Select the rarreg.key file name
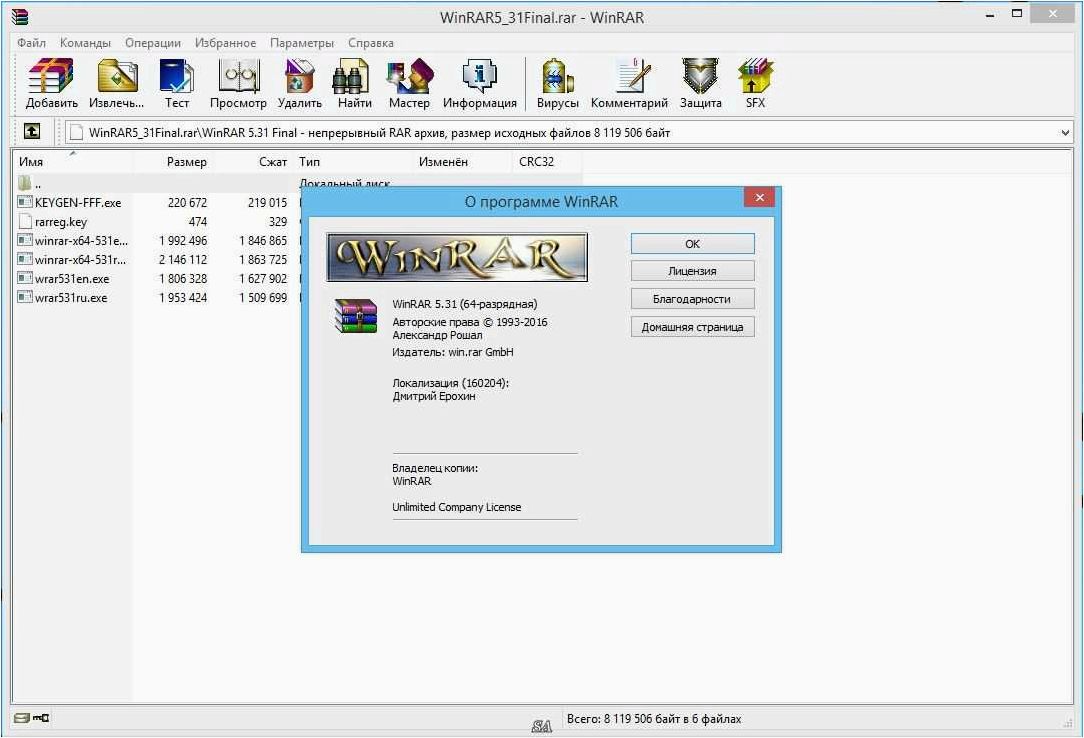The image size is (1084, 738). tap(61, 222)
